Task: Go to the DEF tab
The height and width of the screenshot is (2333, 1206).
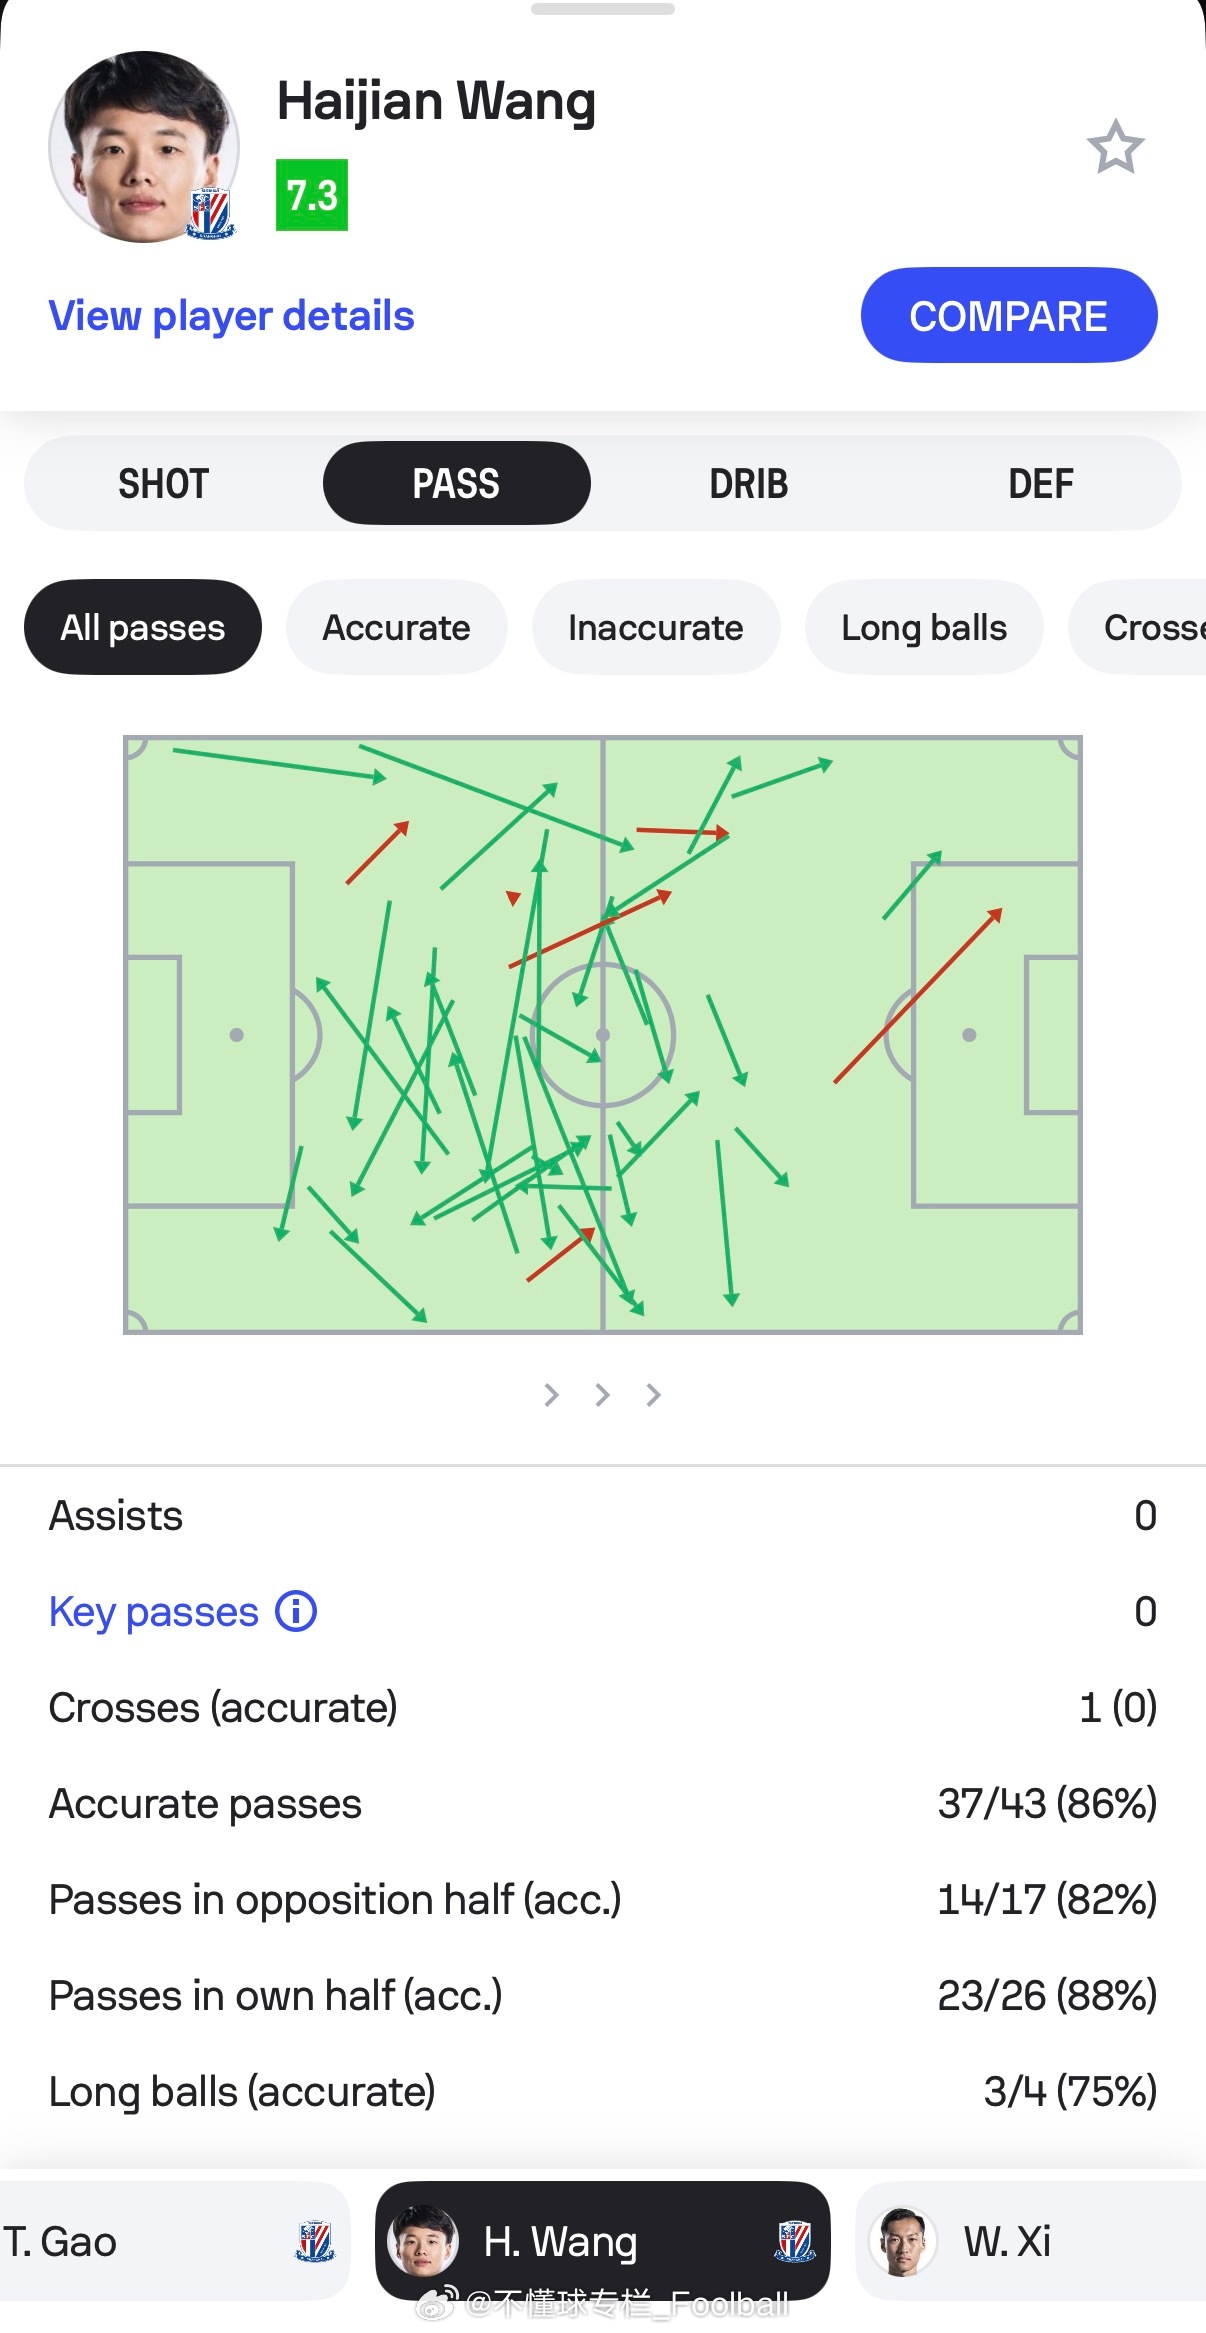Action: tap(1040, 484)
